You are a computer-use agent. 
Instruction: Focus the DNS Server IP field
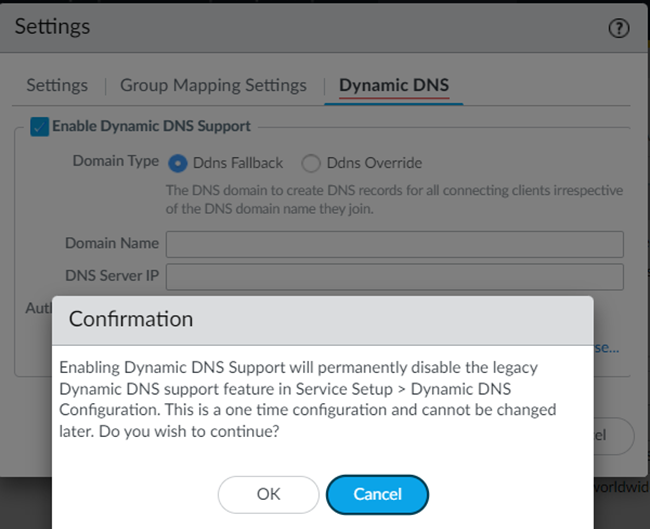point(394,277)
